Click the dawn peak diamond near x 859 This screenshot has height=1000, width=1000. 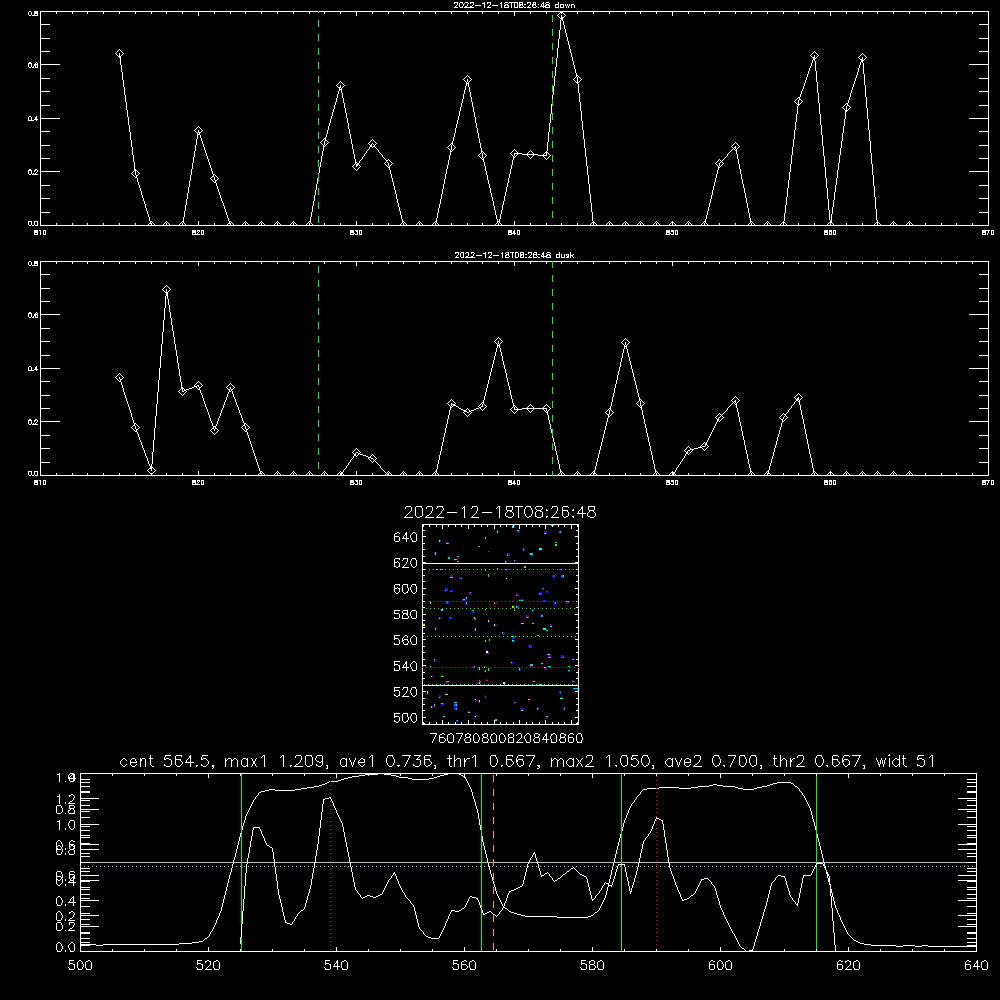pyautogui.click(x=814, y=56)
